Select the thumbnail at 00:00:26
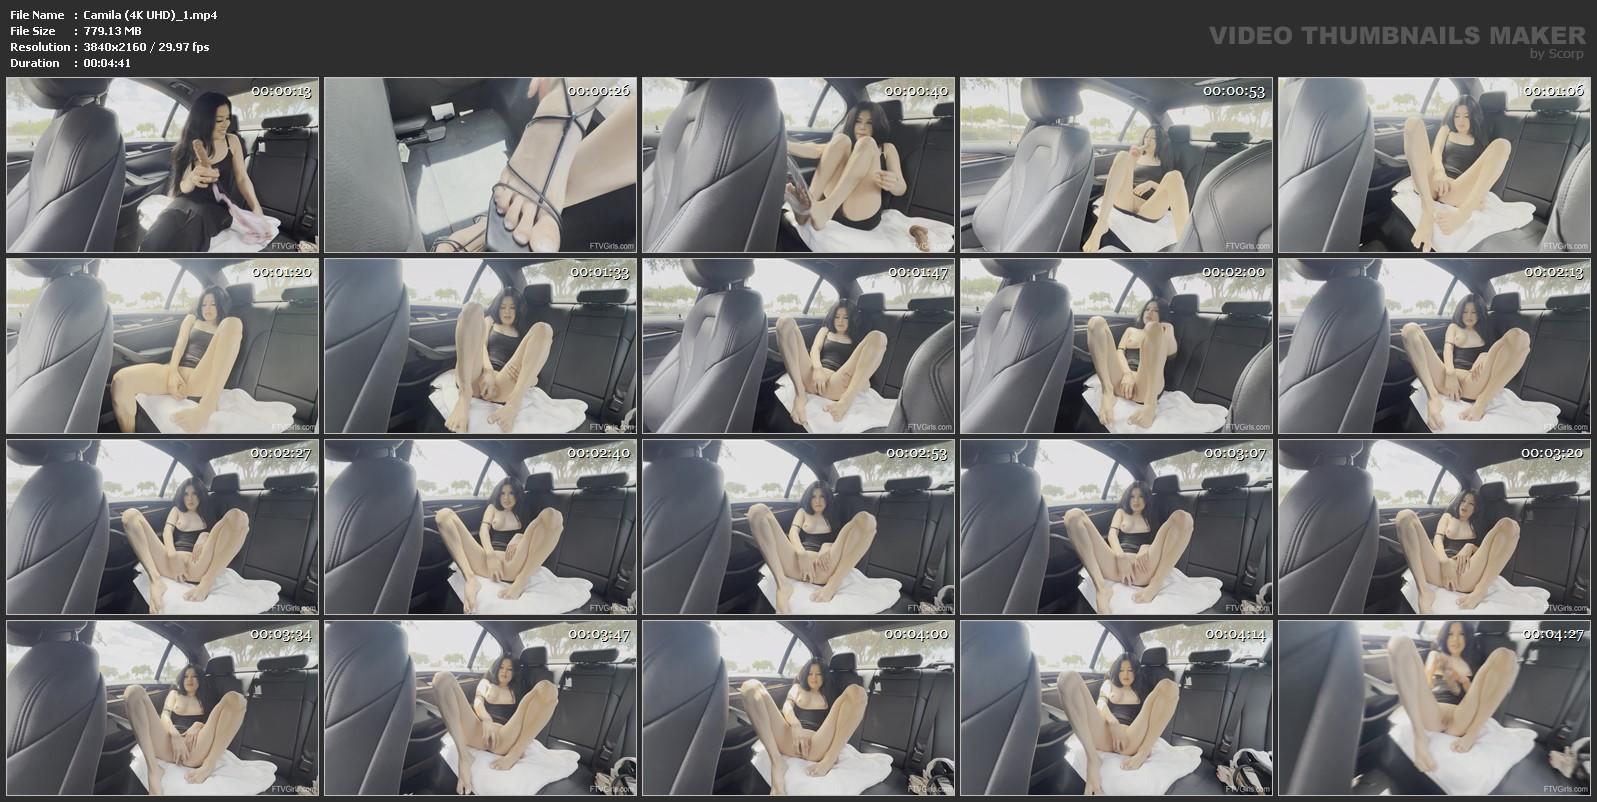Viewport: 1597px width, 802px height. (480, 165)
